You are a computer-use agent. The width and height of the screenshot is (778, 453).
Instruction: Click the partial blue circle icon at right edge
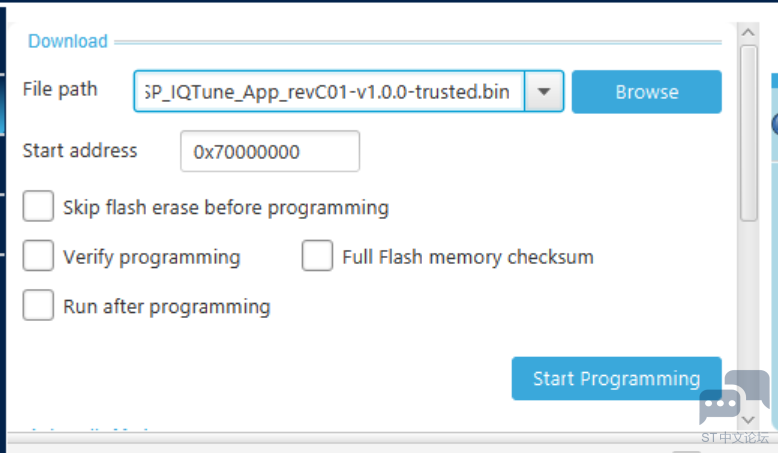[775, 124]
